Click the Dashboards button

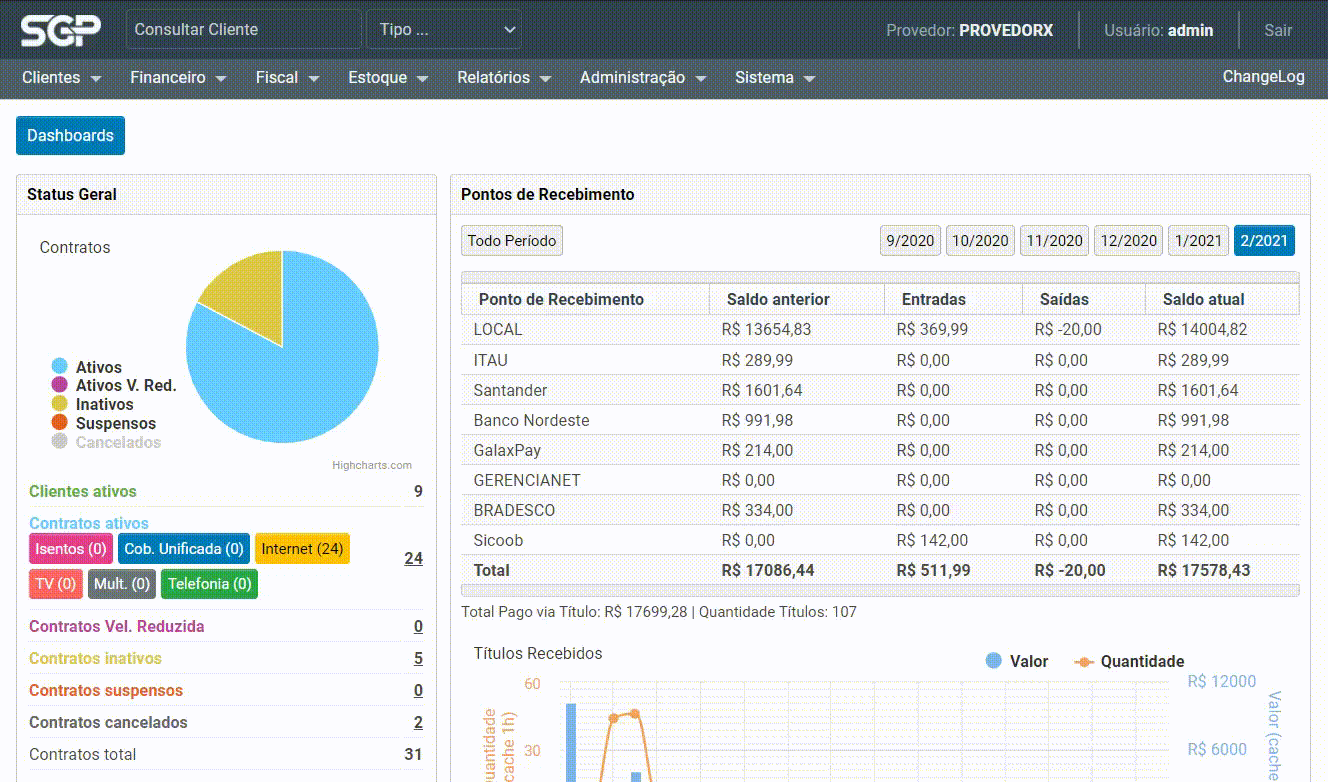click(70, 136)
